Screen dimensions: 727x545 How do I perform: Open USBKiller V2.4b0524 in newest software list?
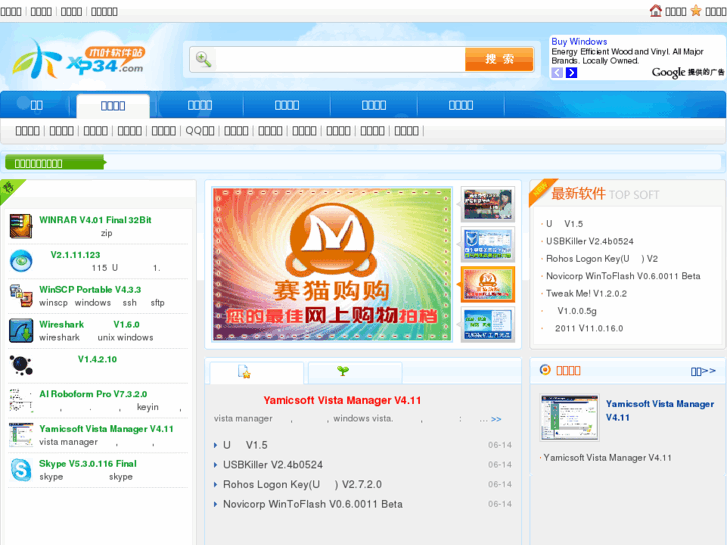coord(589,241)
